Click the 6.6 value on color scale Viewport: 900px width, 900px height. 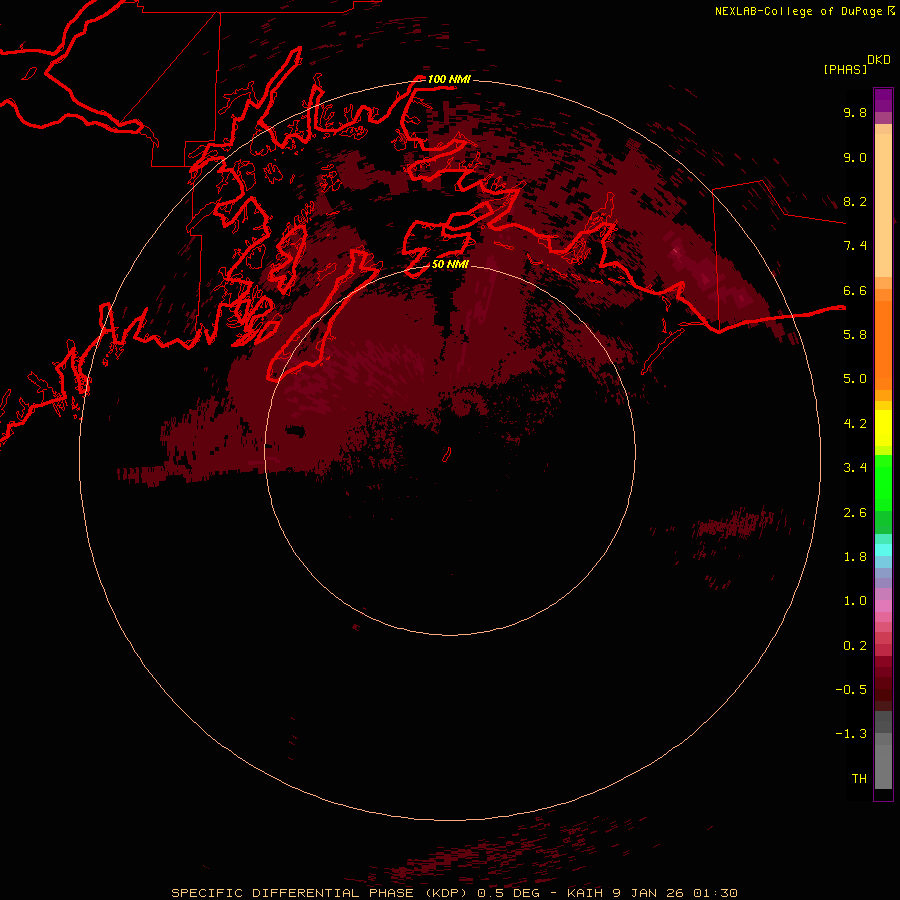pos(855,290)
